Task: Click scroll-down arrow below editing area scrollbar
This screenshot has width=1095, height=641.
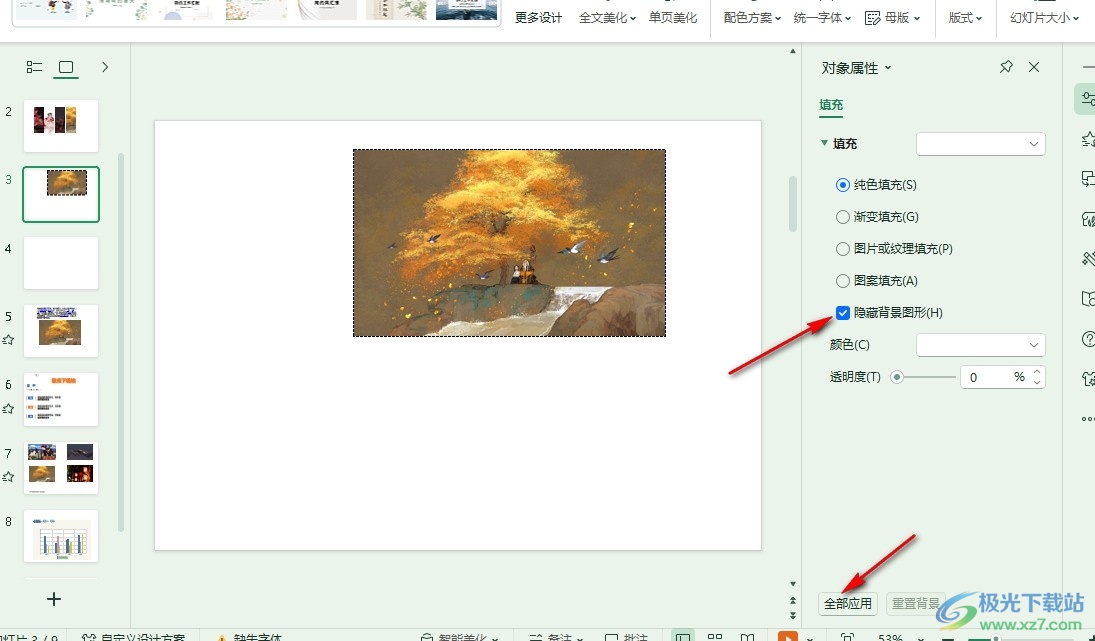Action: 793,584
